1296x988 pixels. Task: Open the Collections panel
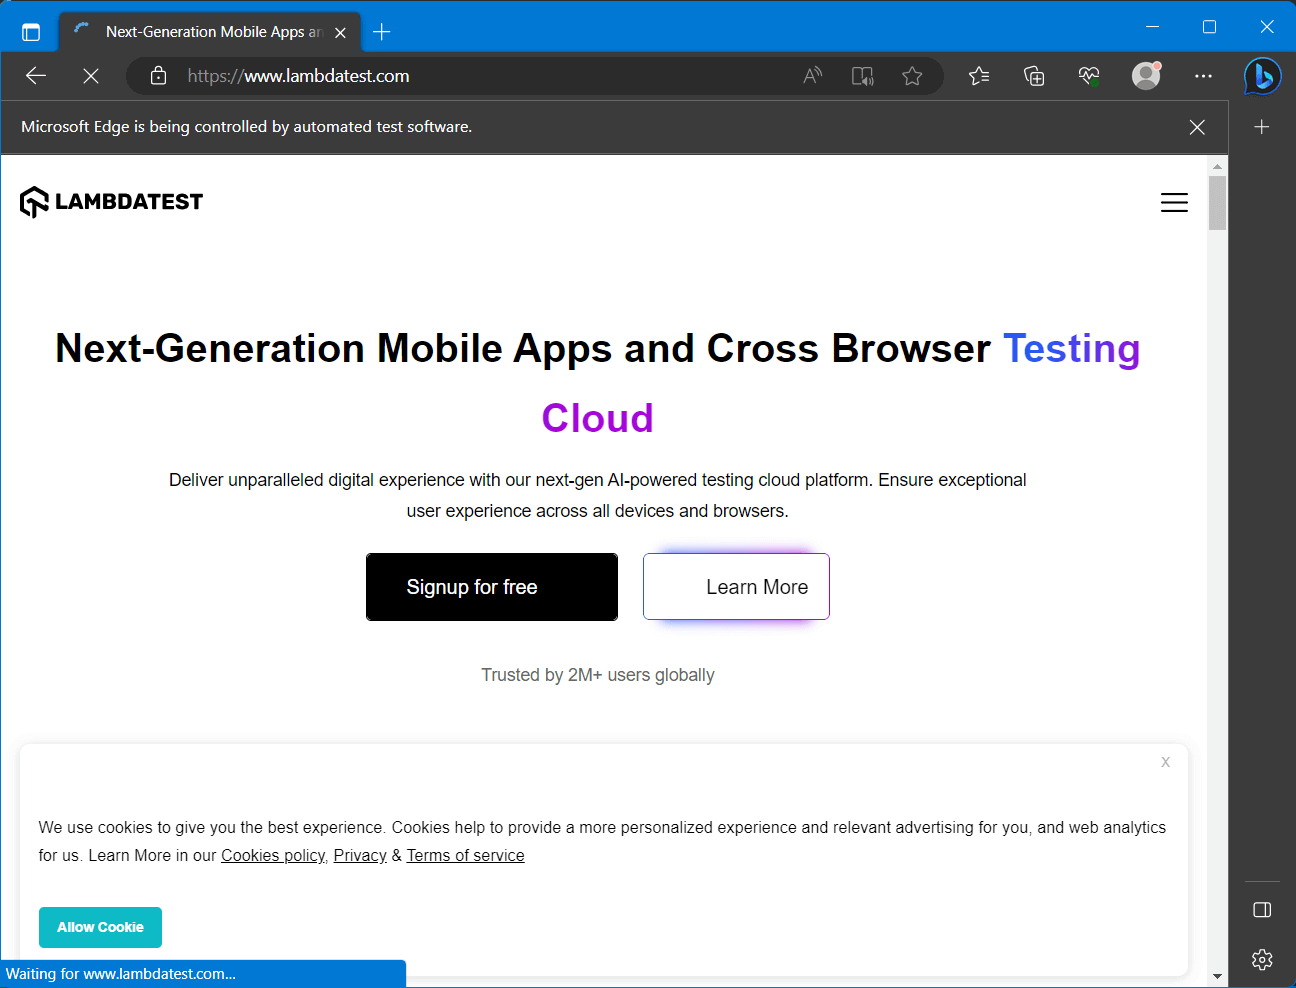pyautogui.click(x=1034, y=75)
